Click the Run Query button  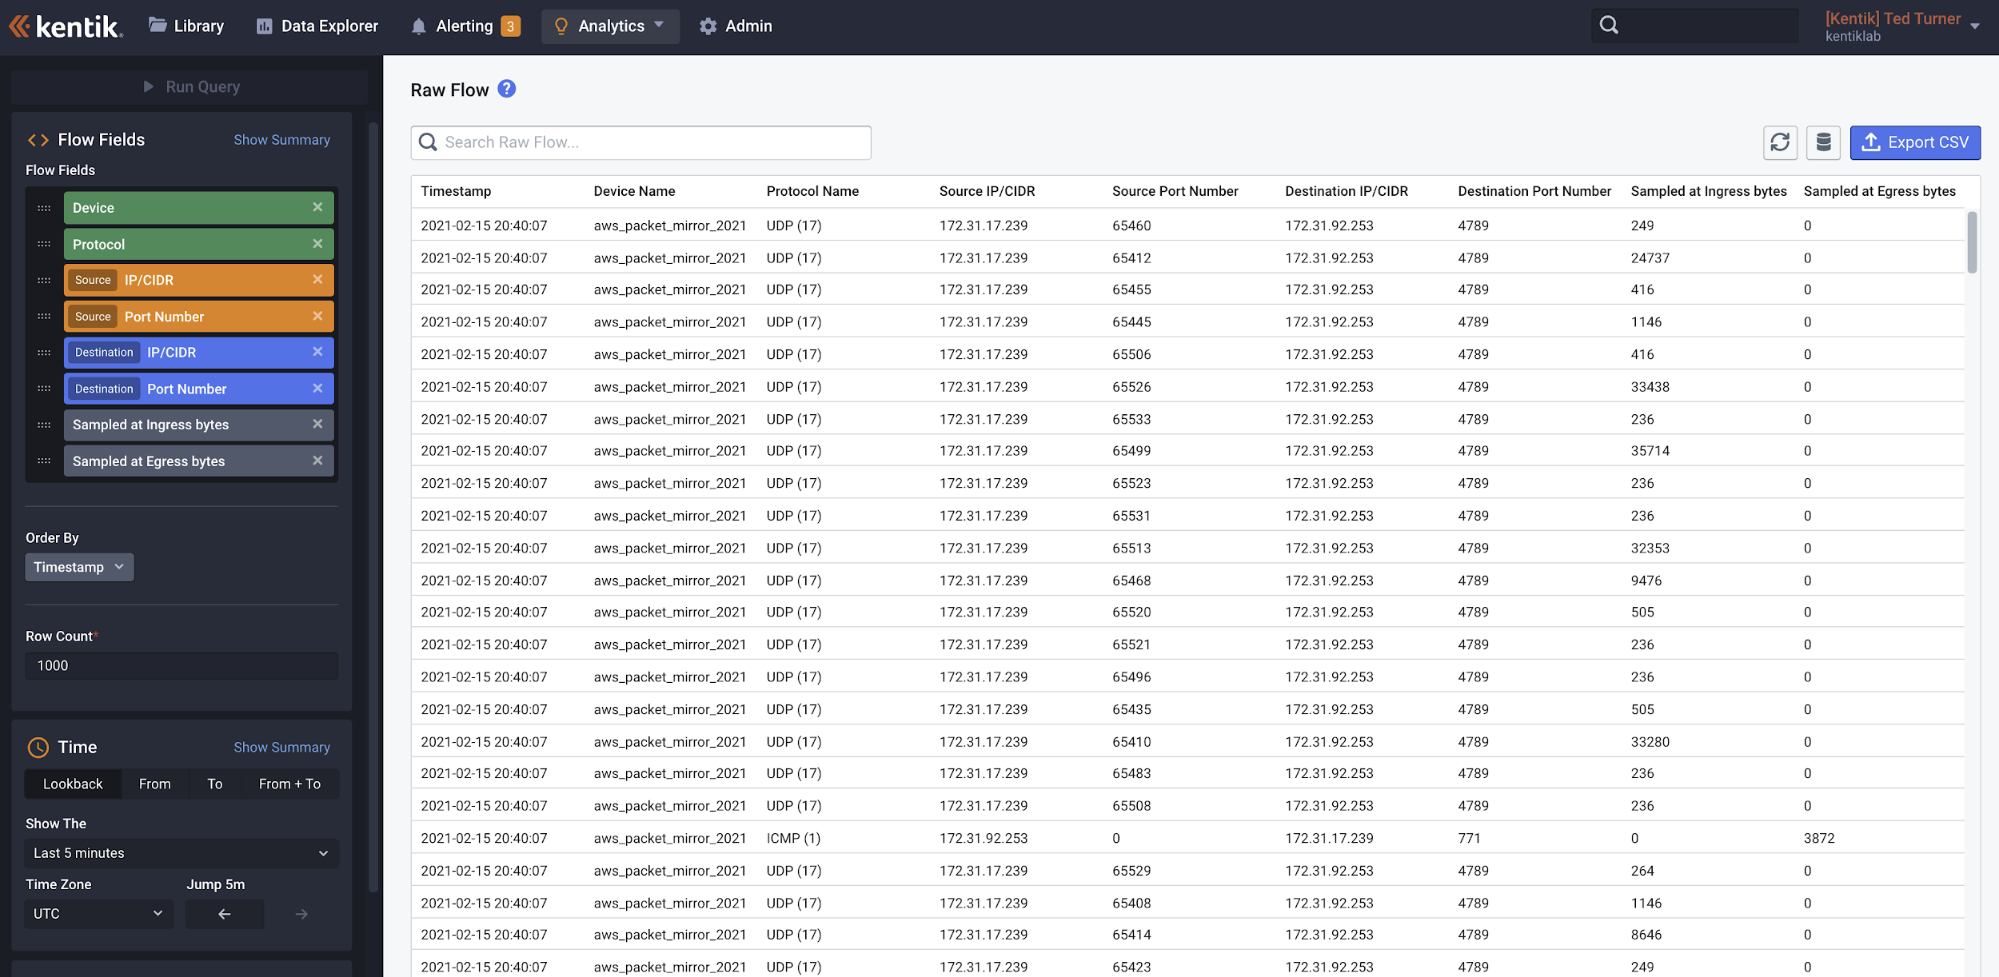point(190,87)
